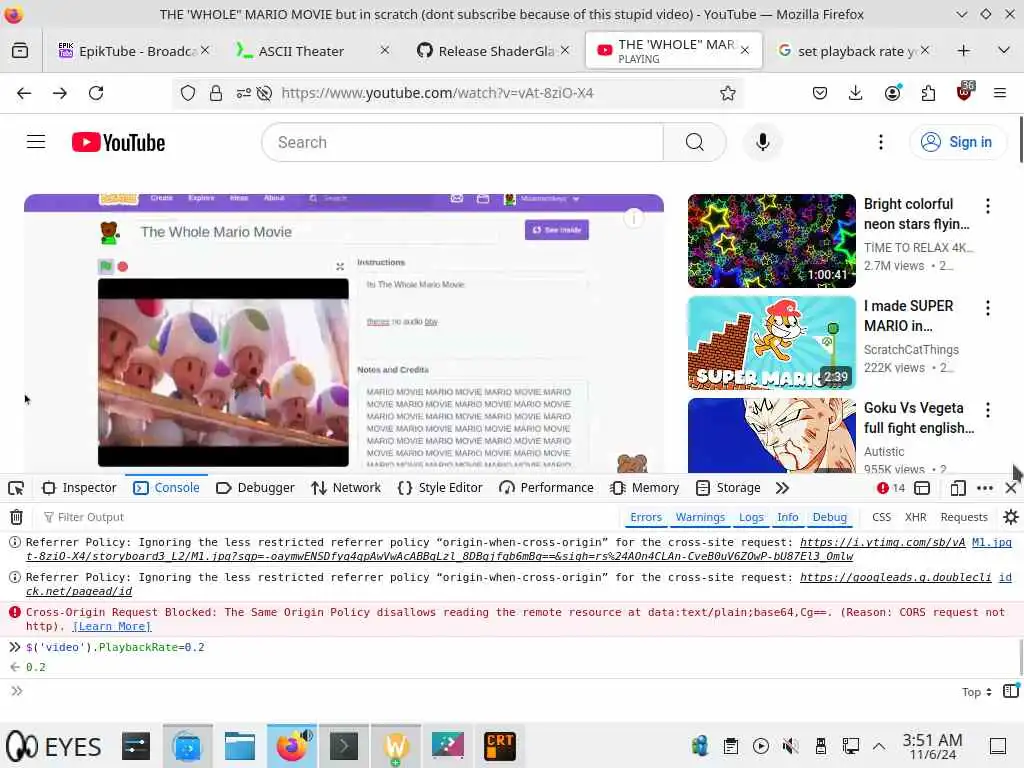Open YouTube settings three-dot menu

tap(881, 142)
